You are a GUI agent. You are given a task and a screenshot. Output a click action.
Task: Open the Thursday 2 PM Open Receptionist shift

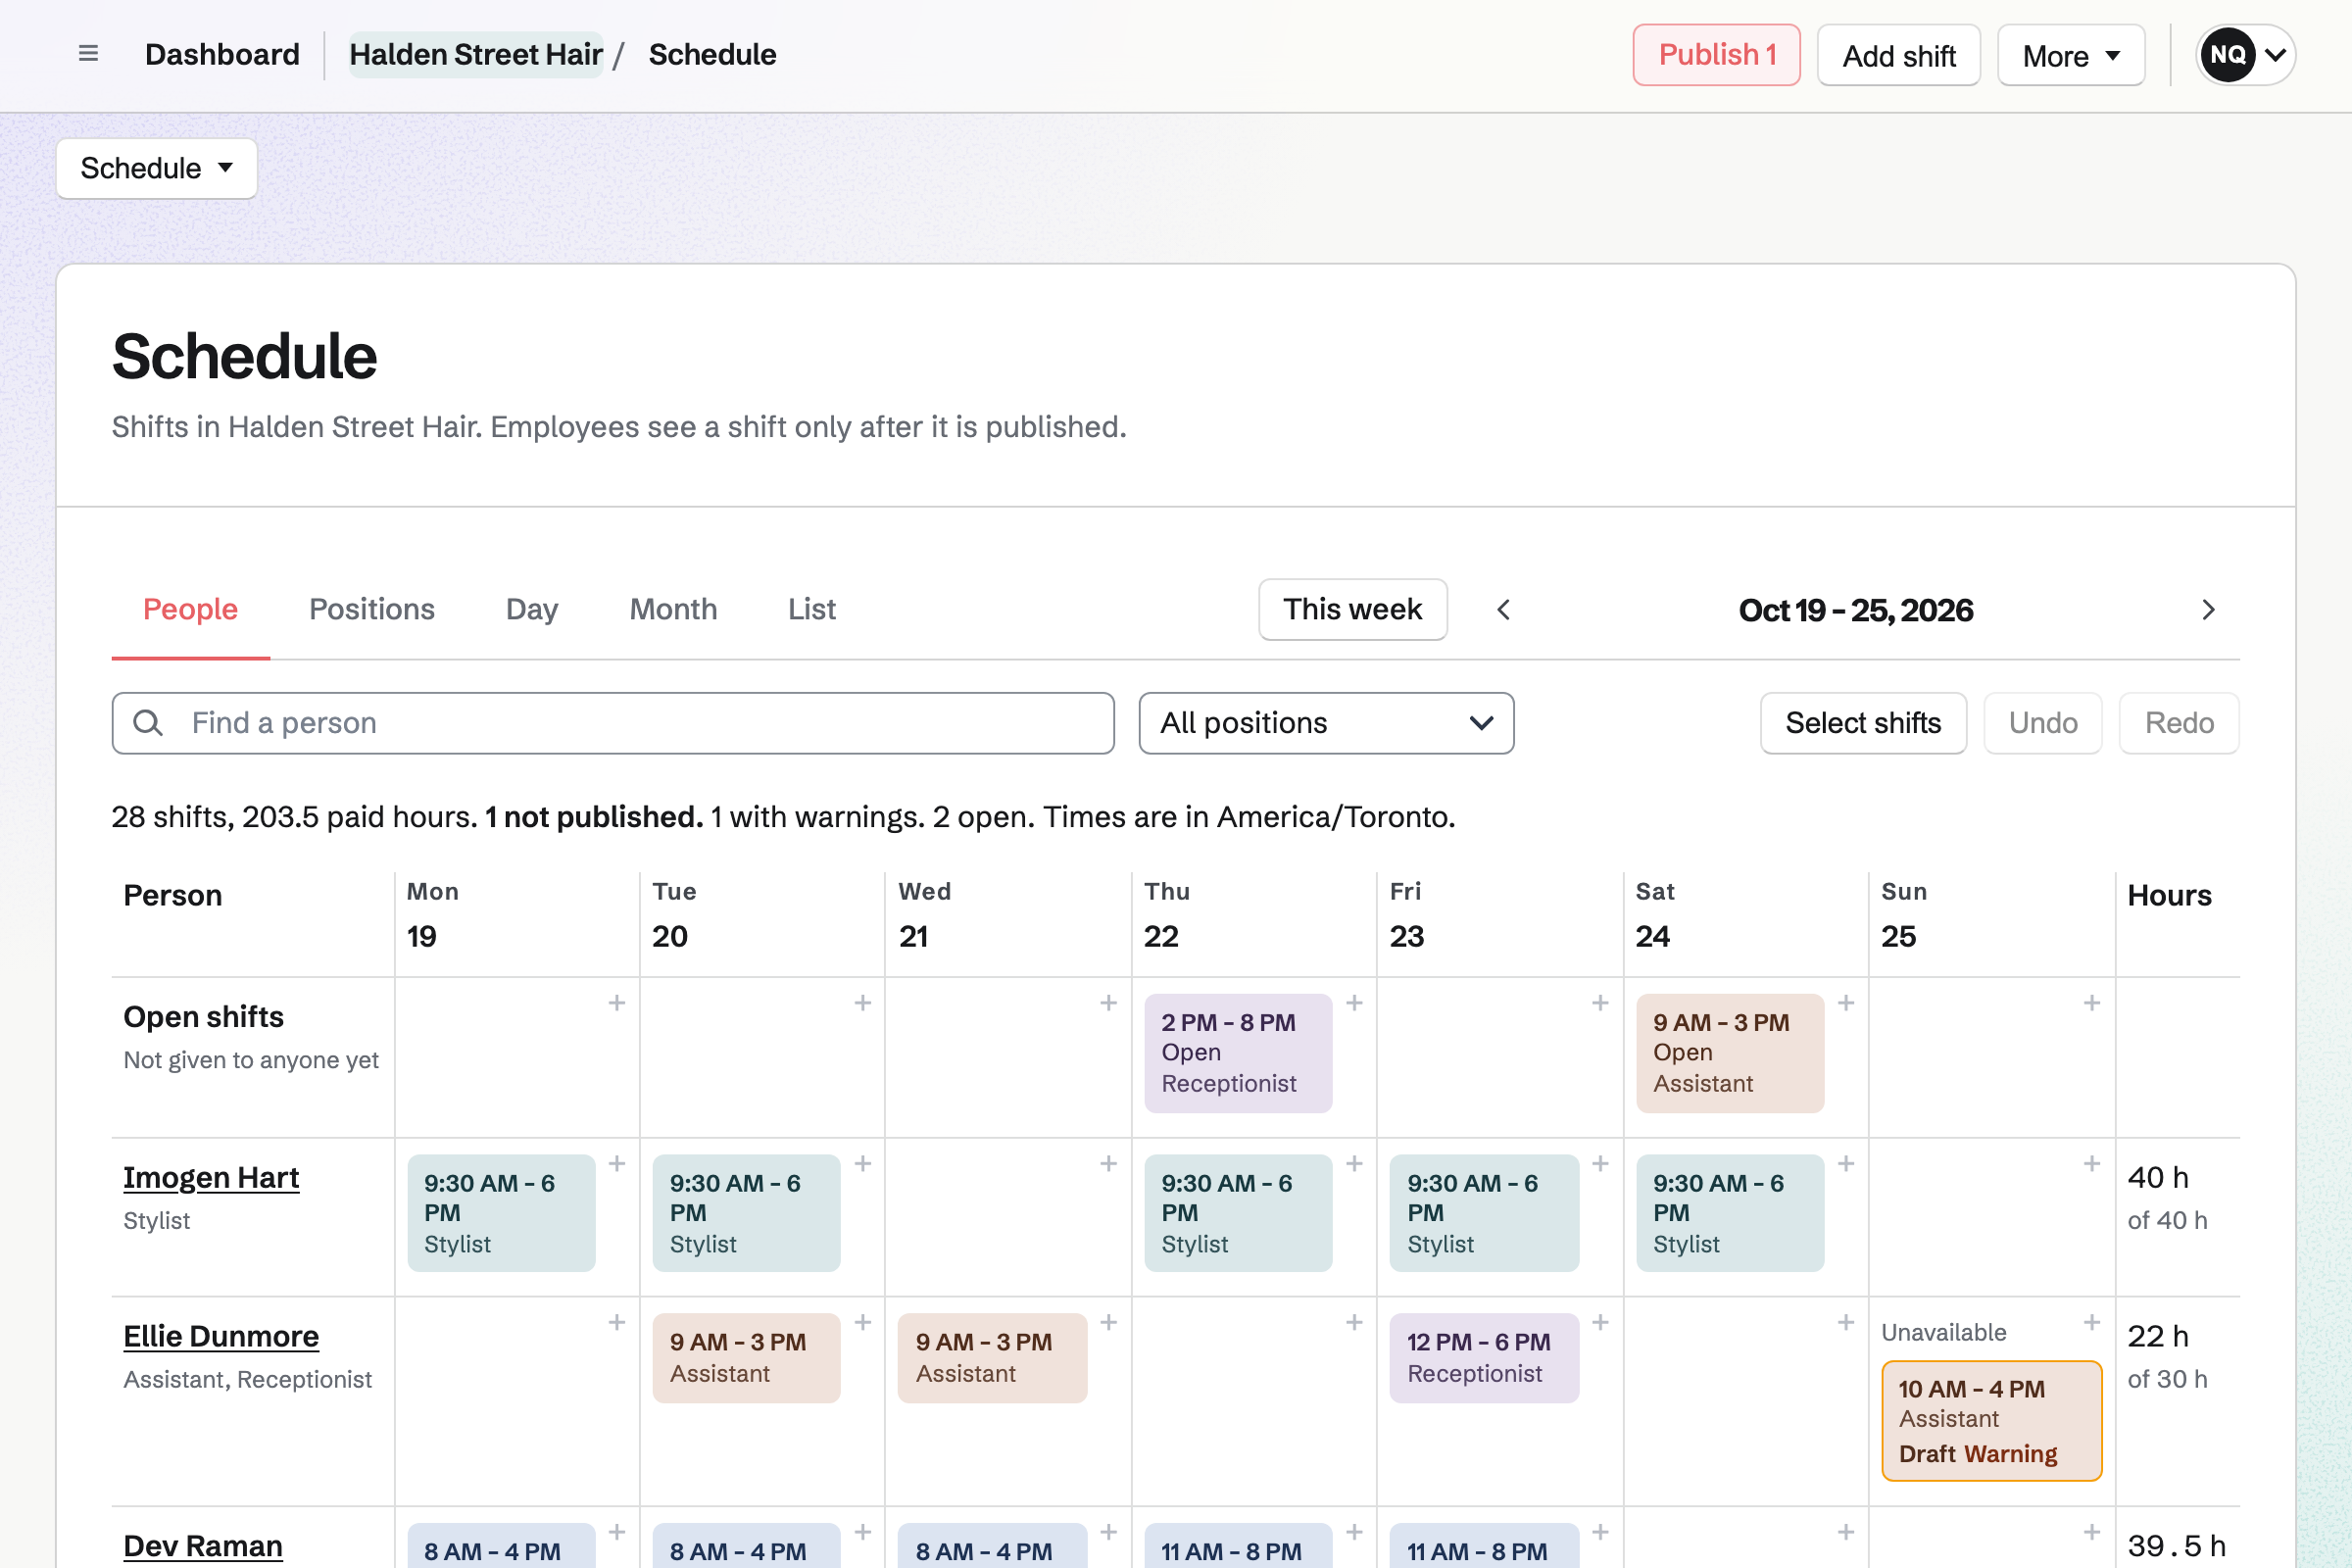[x=1238, y=1053]
